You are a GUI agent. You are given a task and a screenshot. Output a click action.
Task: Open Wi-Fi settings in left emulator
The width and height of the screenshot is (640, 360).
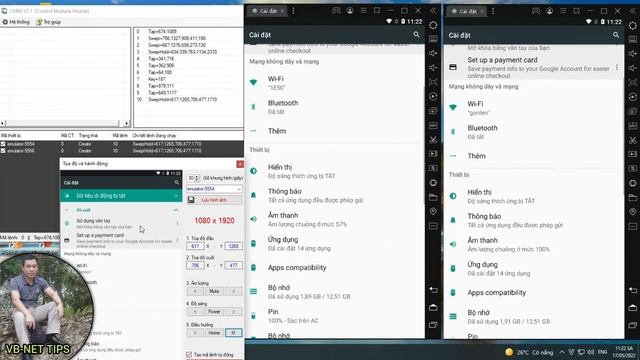(335, 82)
